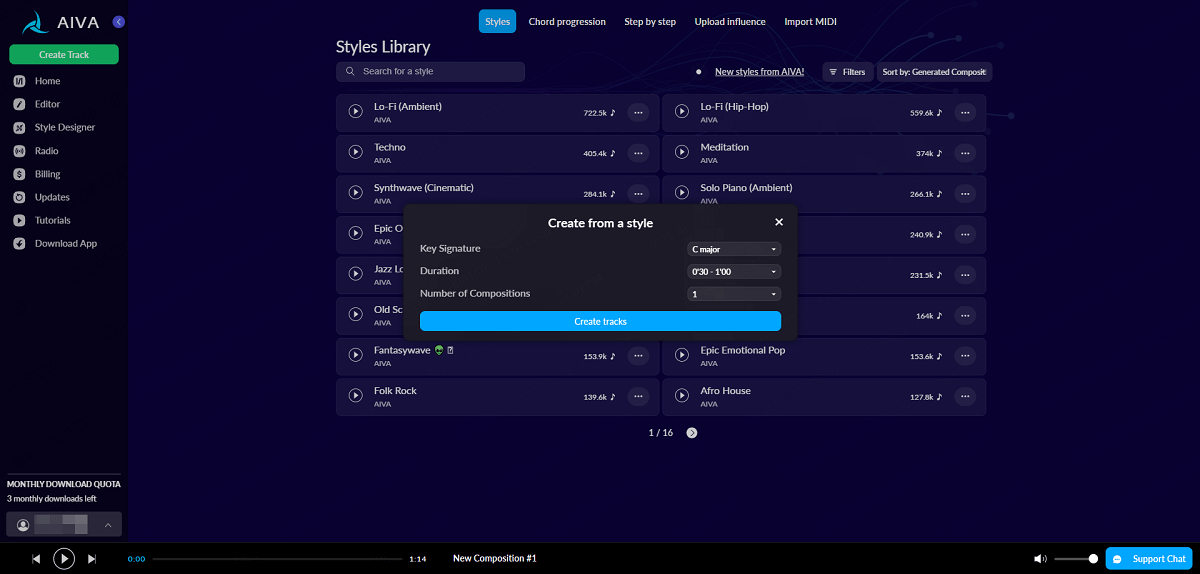Play the Lo-Fi (Ambient) style preview

coord(355,112)
